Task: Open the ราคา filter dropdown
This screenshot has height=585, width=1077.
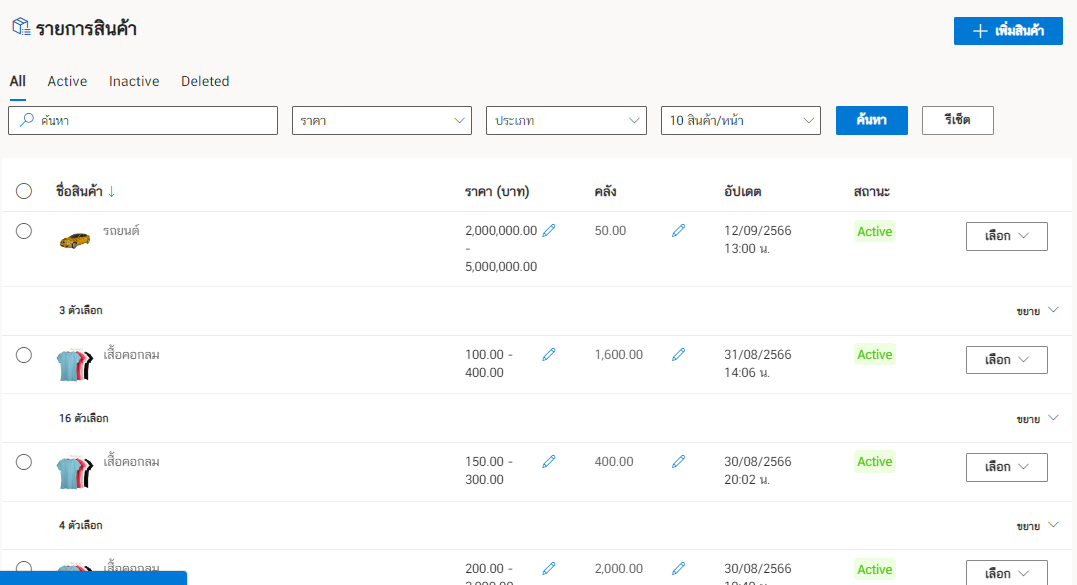Action: pyautogui.click(x=381, y=121)
